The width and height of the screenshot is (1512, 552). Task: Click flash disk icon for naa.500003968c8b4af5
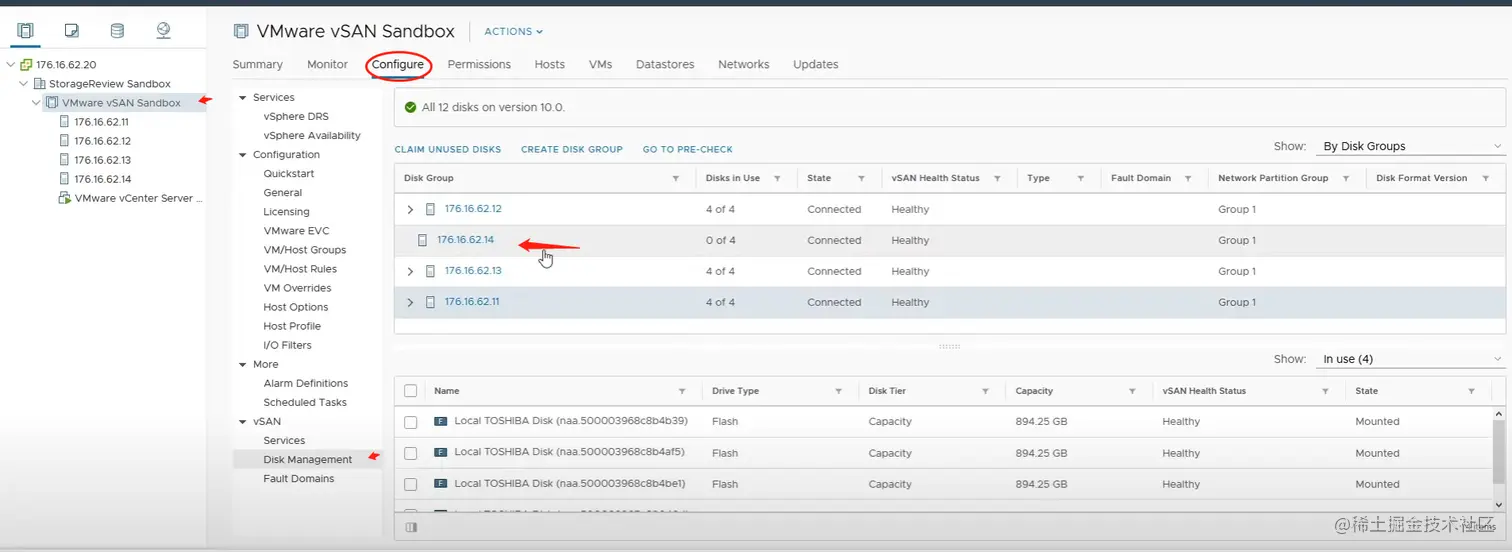(440, 453)
